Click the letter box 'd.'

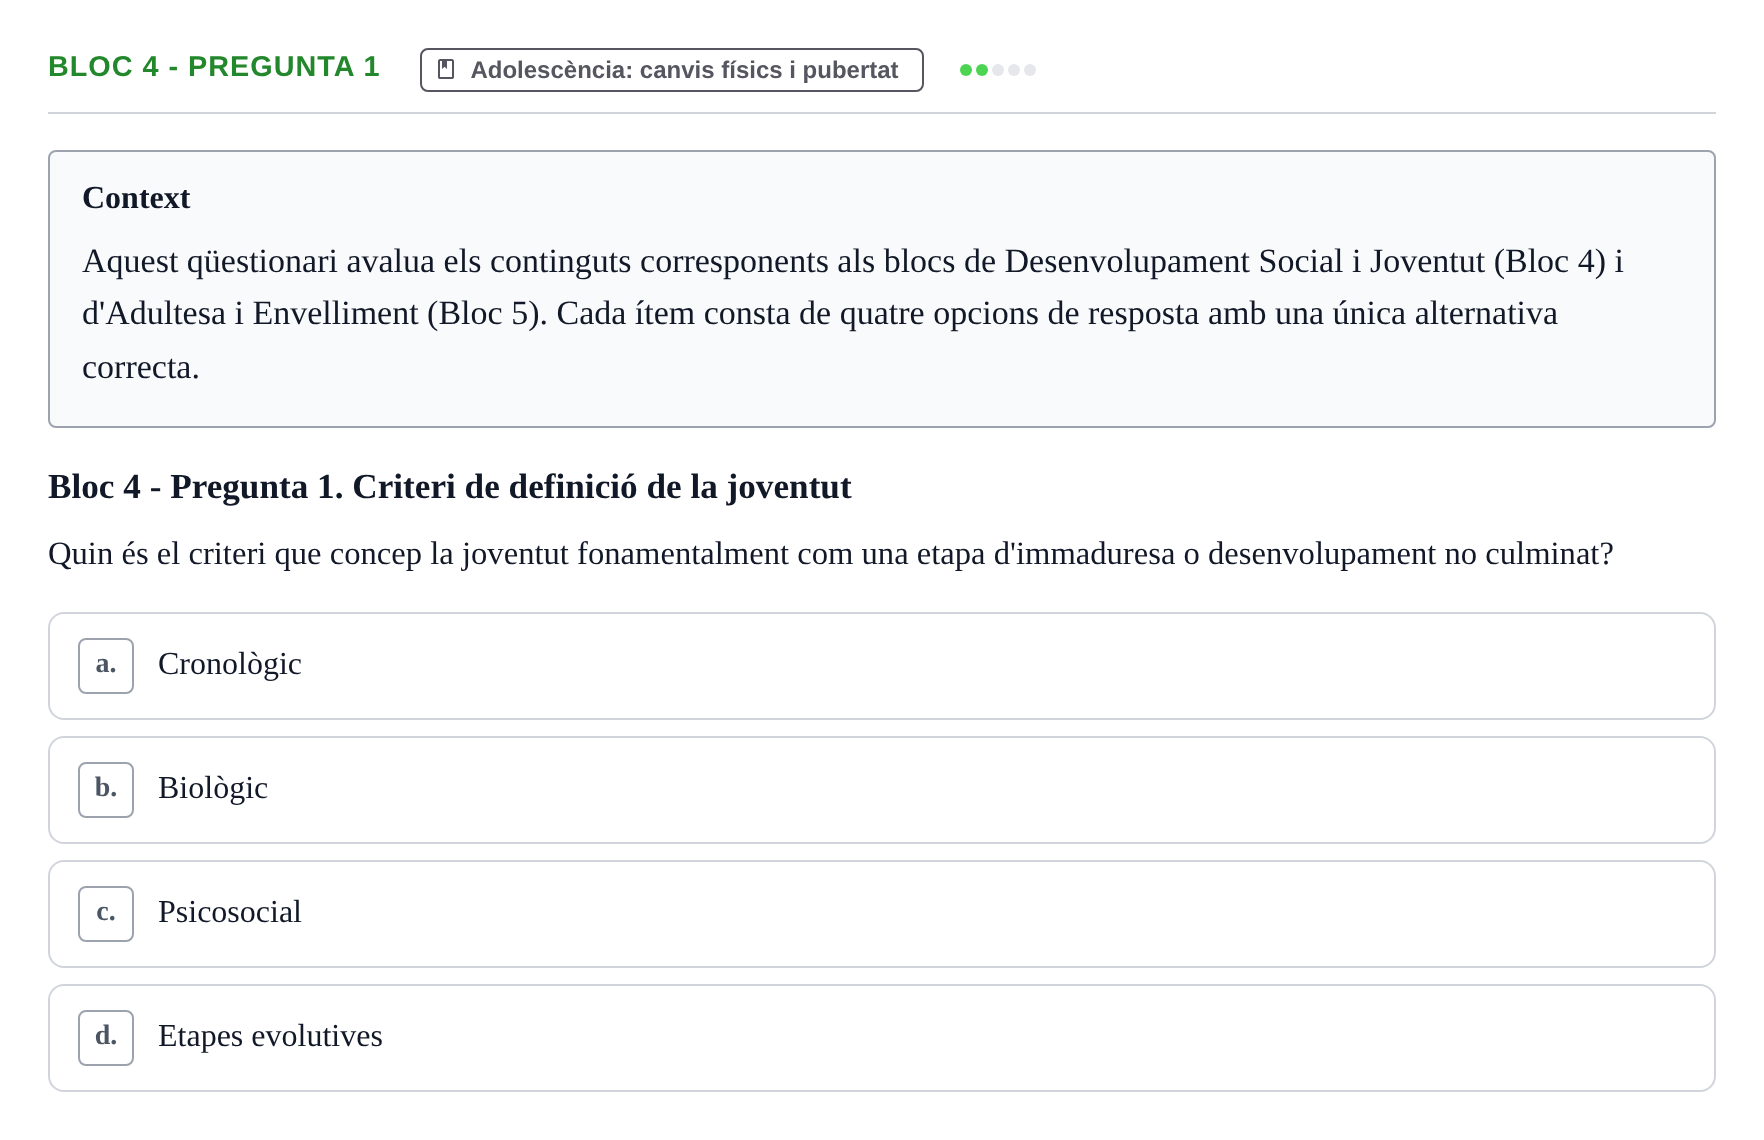pyautogui.click(x=106, y=1038)
